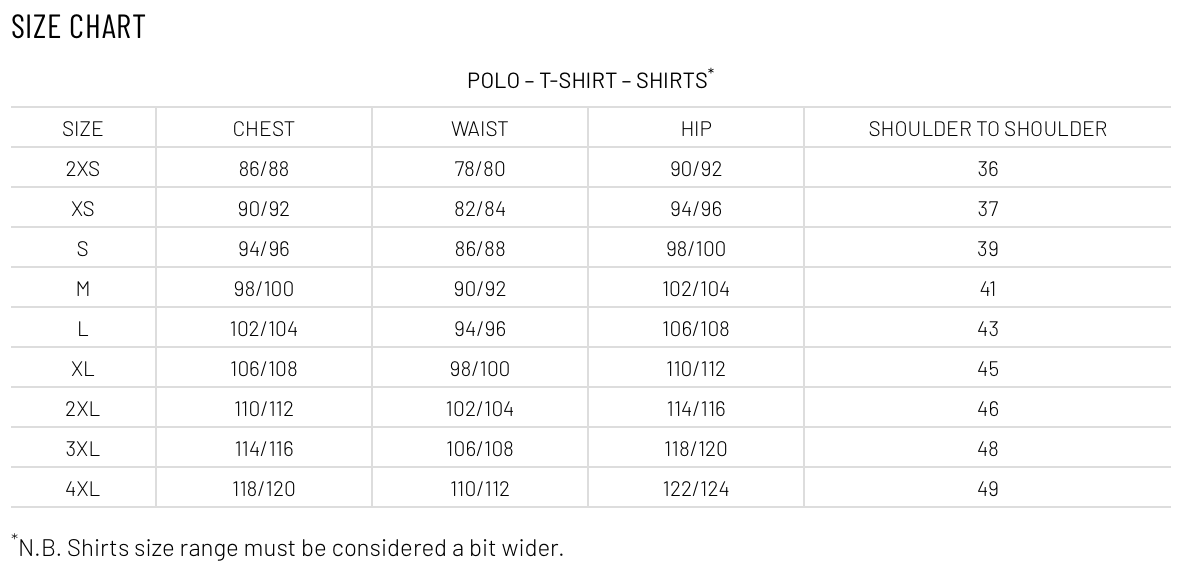Select the 2XS size row label

[83, 168]
